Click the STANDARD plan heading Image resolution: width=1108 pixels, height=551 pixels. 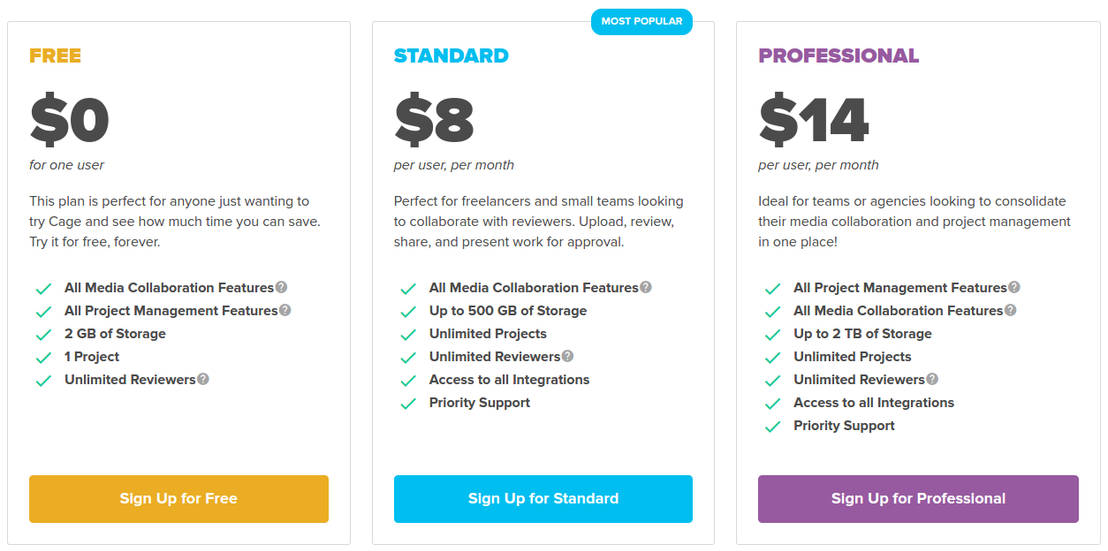click(x=451, y=56)
